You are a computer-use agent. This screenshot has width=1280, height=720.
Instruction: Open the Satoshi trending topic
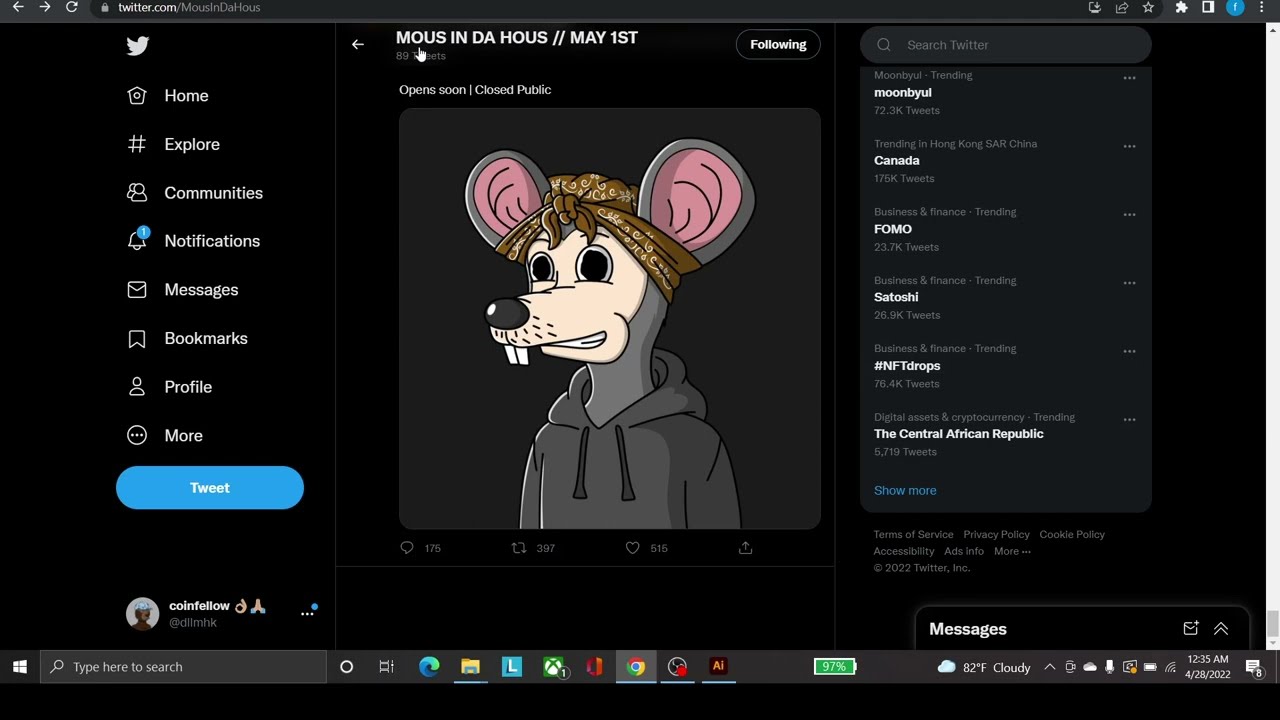click(896, 297)
